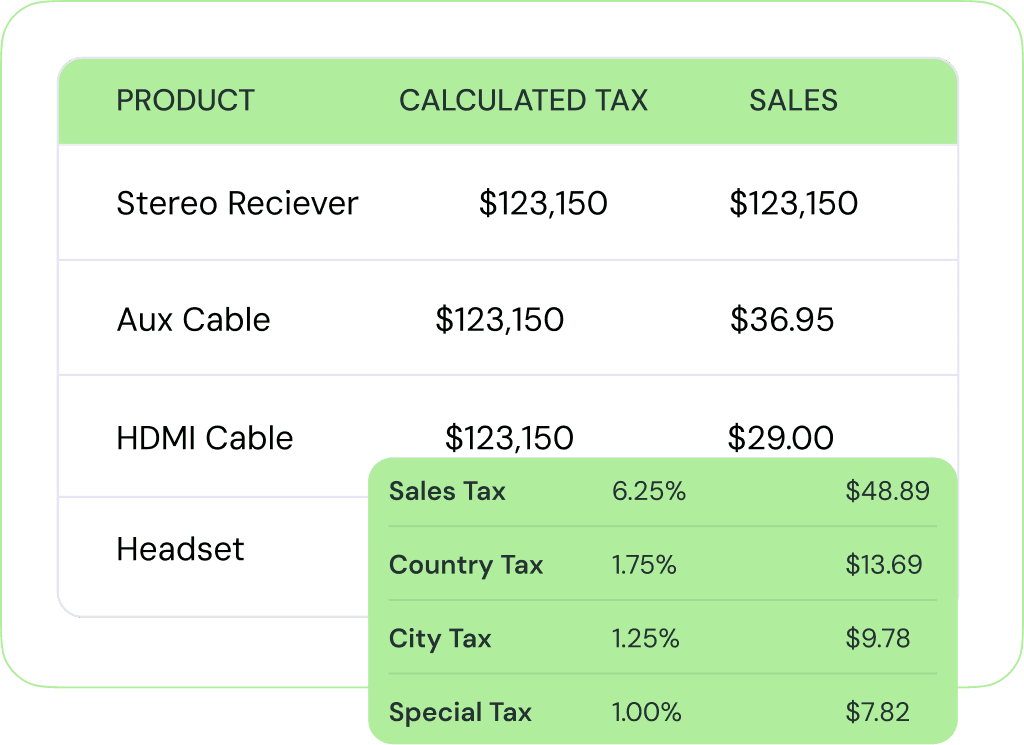The image size is (1024, 745).
Task: Click the $48.89 sales tax amount
Action: (887, 491)
